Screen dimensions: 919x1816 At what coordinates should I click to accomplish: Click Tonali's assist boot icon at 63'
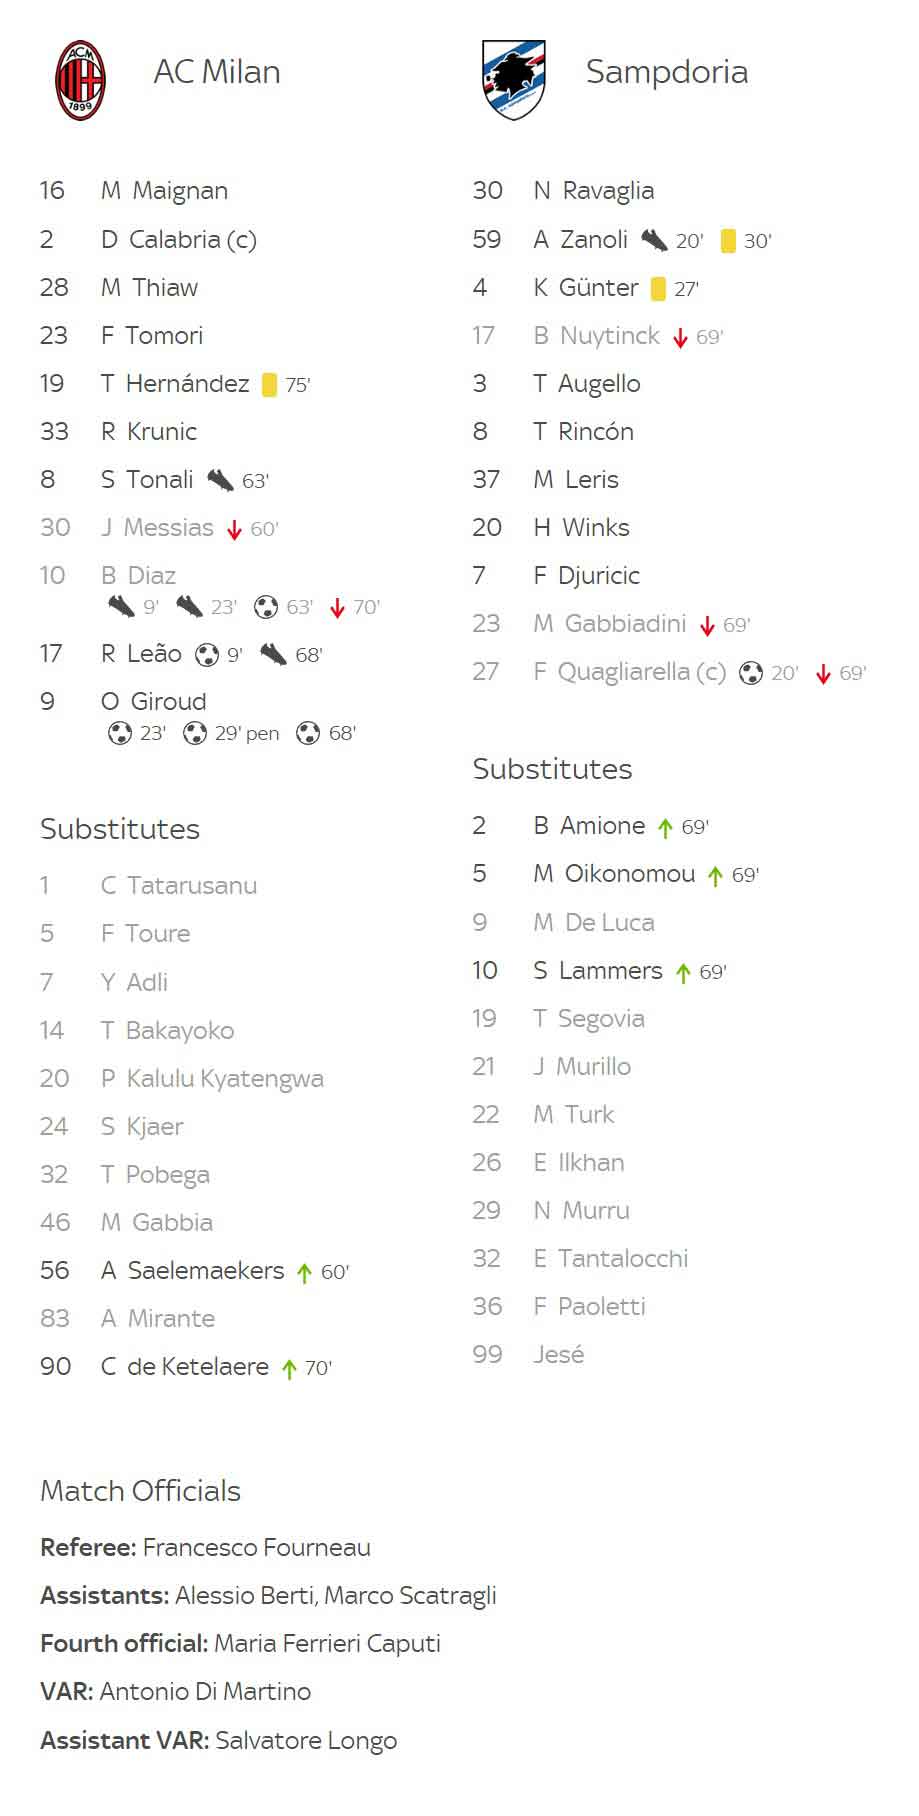coord(220,481)
